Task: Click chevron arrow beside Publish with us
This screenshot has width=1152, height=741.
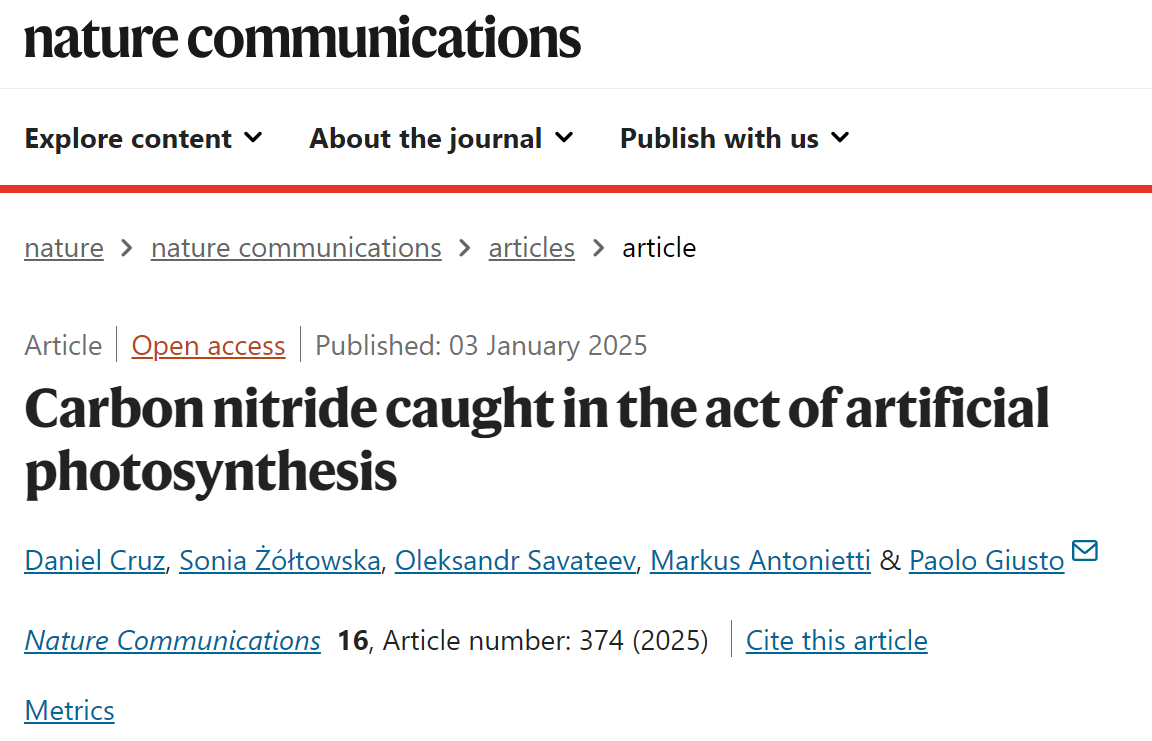Action: [x=840, y=137]
